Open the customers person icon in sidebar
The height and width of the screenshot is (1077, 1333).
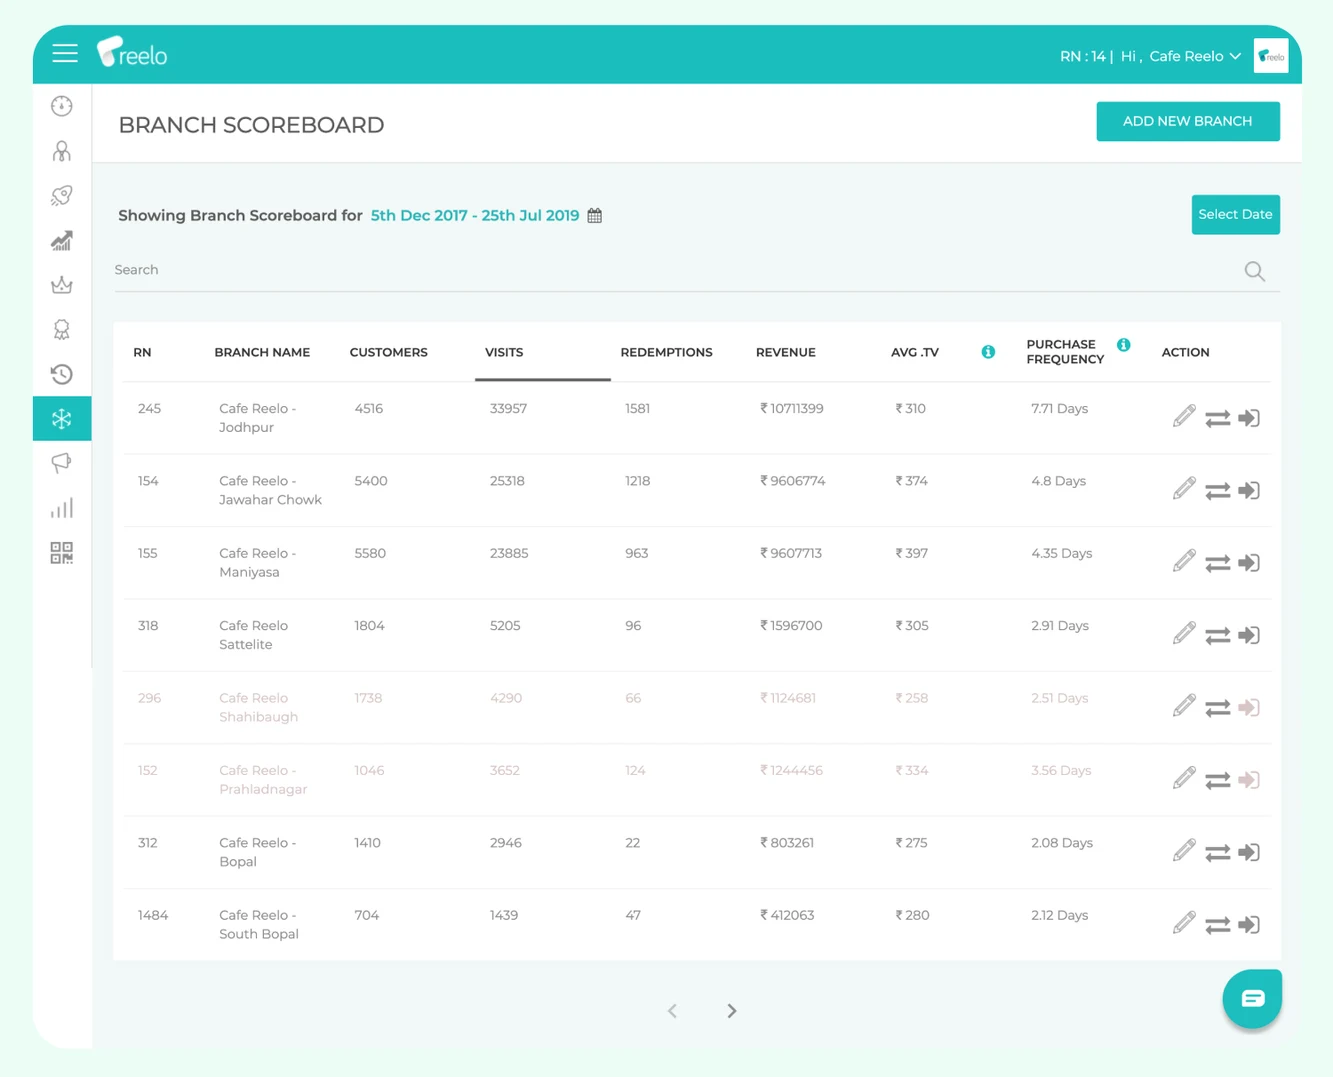click(62, 151)
